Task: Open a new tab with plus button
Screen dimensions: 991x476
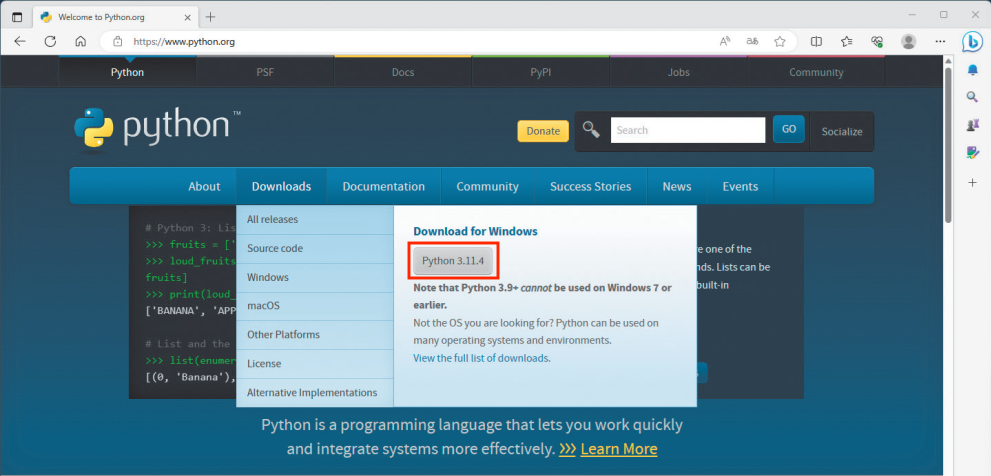Action: pos(210,17)
